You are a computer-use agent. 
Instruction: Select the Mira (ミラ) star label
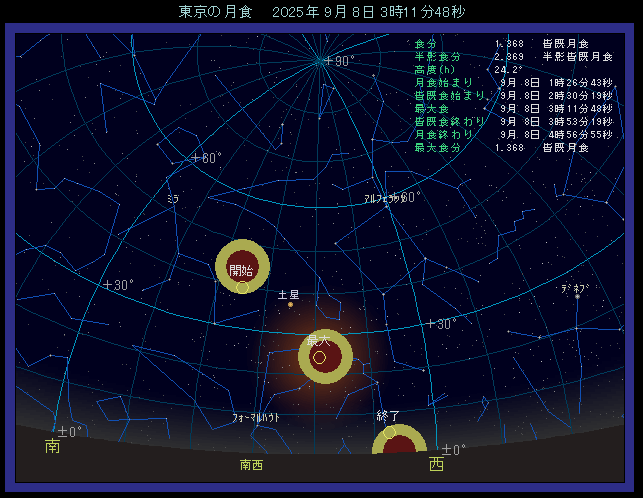(173, 199)
